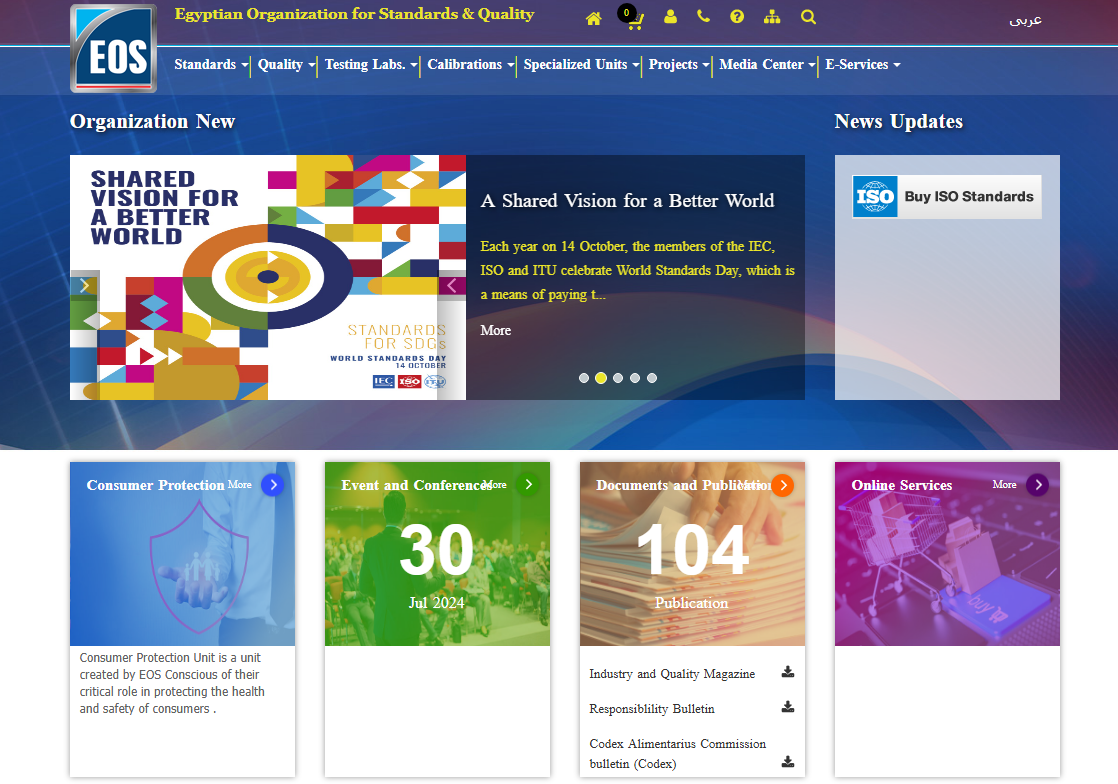Click the '104 Publication' count

pos(692,567)
